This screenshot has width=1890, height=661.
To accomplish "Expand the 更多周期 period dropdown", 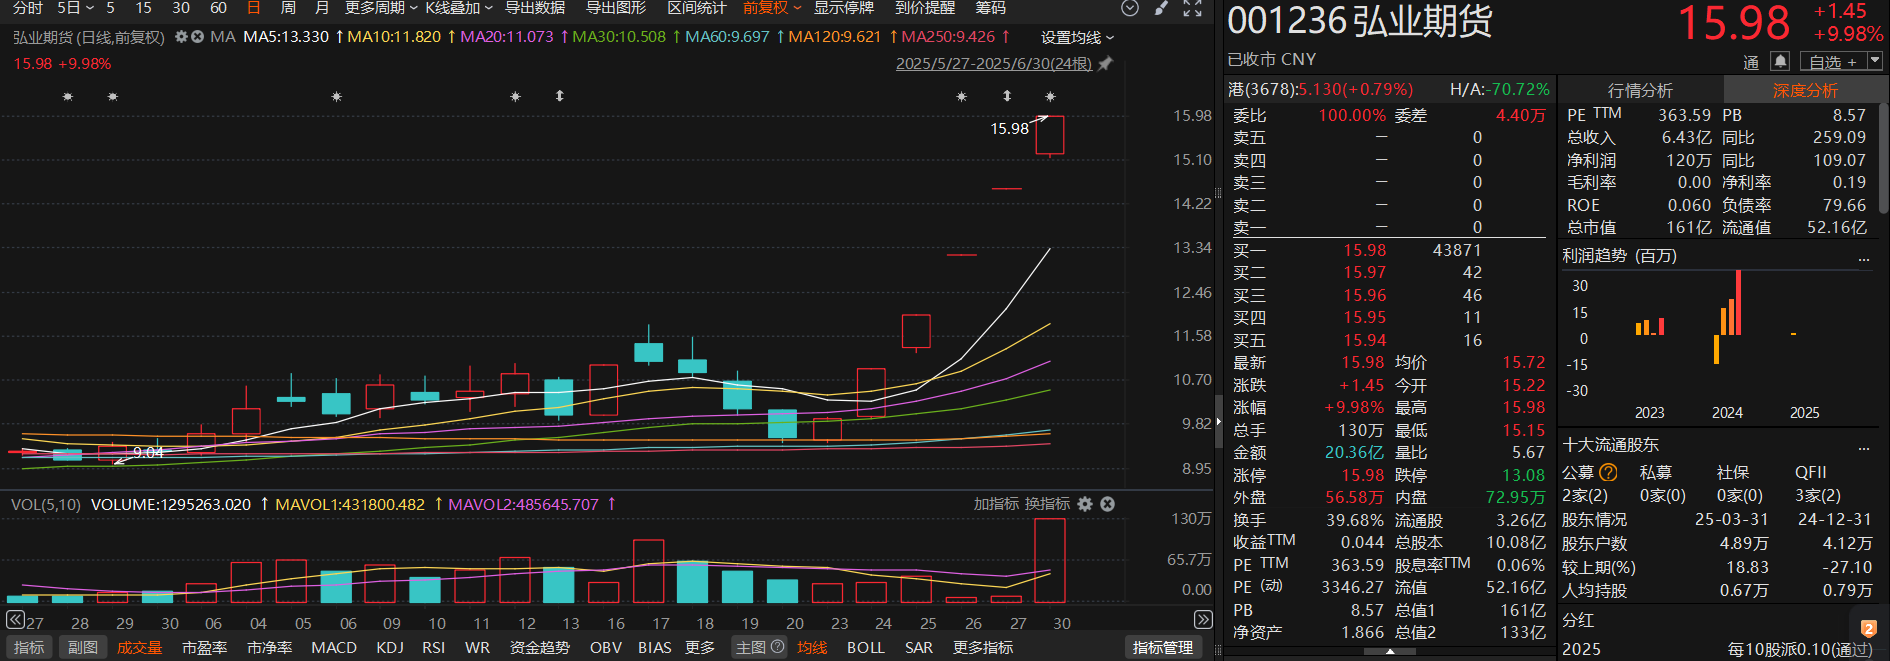I will [381, 8].
